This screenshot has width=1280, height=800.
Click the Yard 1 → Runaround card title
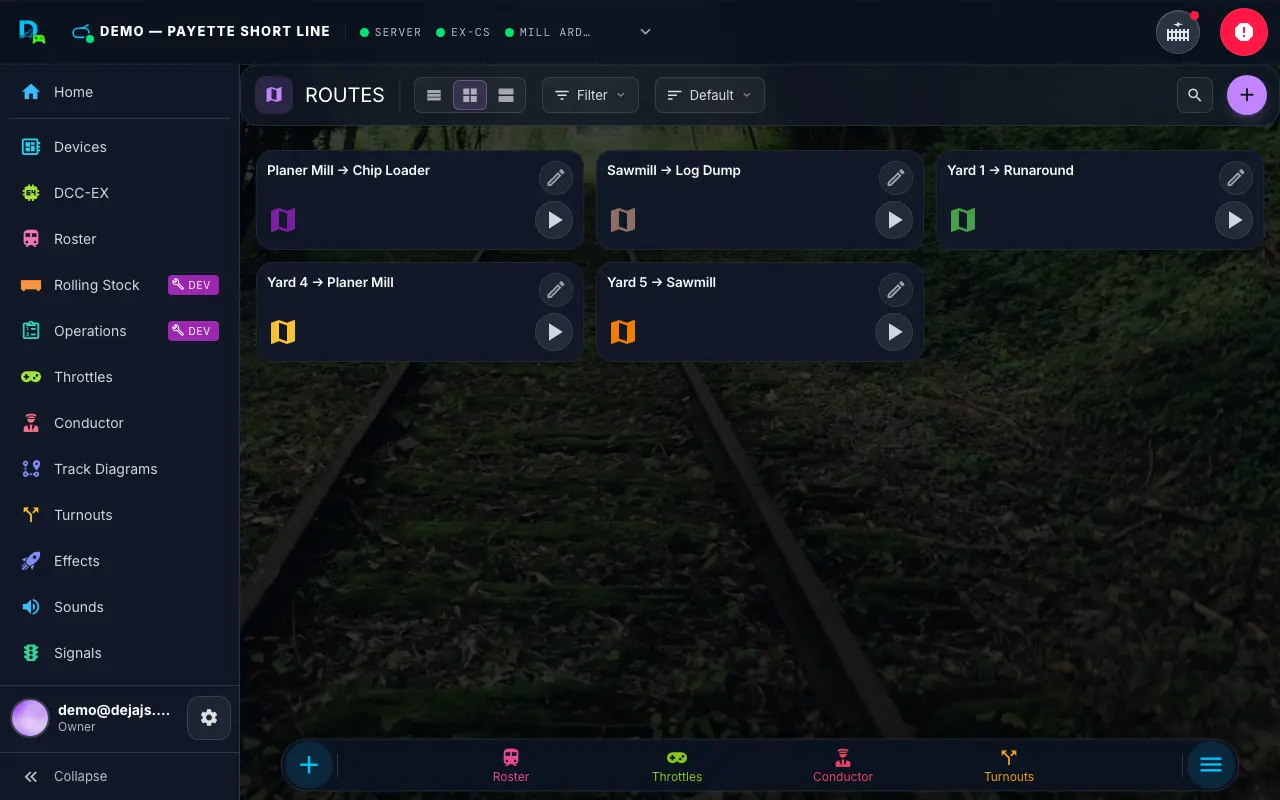click(x=1010, y=170)
